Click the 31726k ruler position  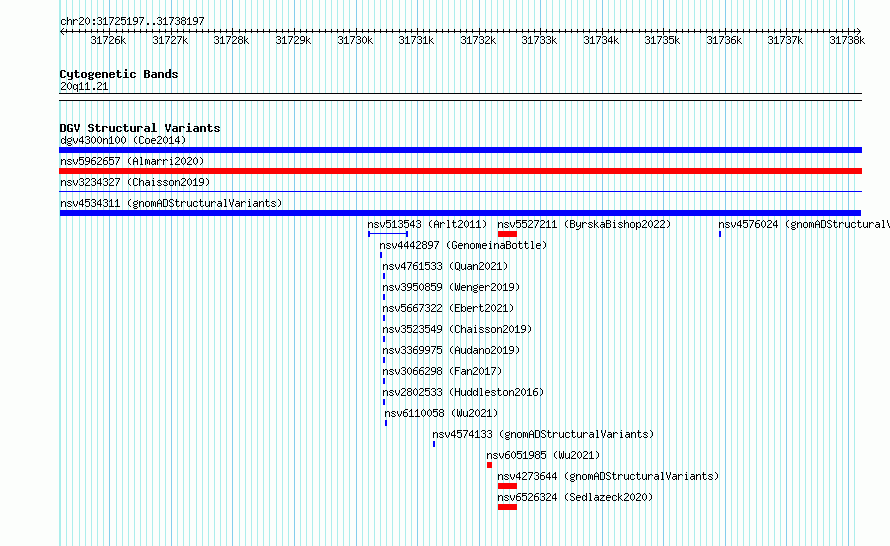(108, 40)
